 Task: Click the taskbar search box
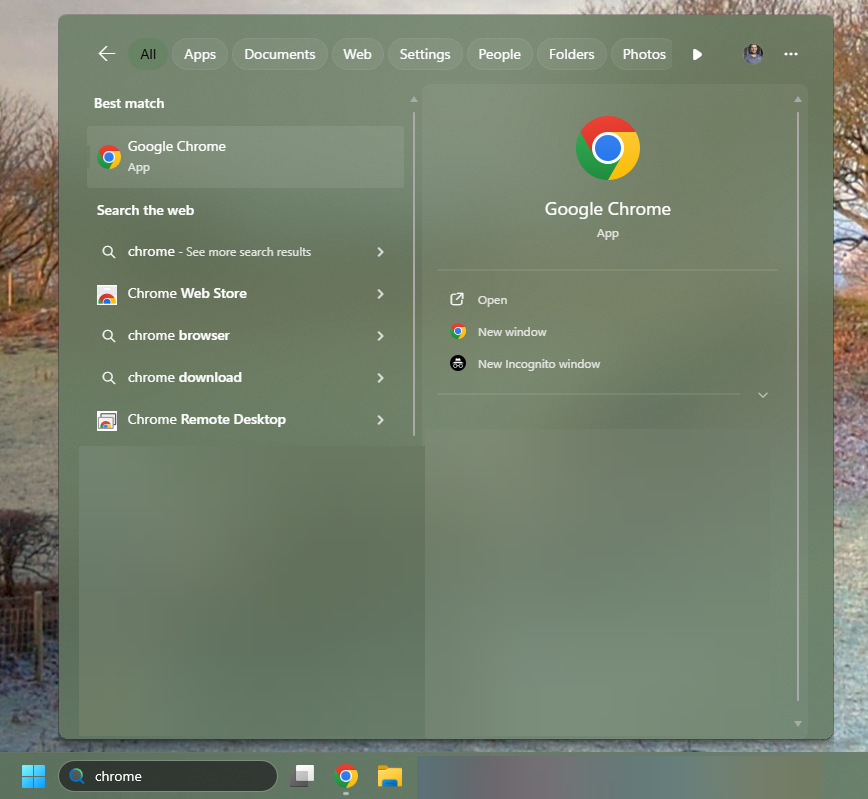(x=168, y=776)
